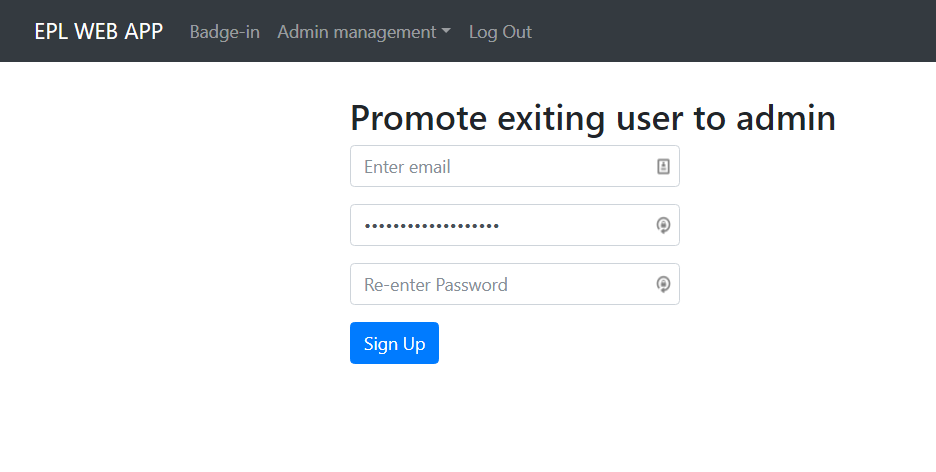Click the contact card autofill icon in email field
The height and width of the screenshot is (472, 936).
click(x=663, y=166)
